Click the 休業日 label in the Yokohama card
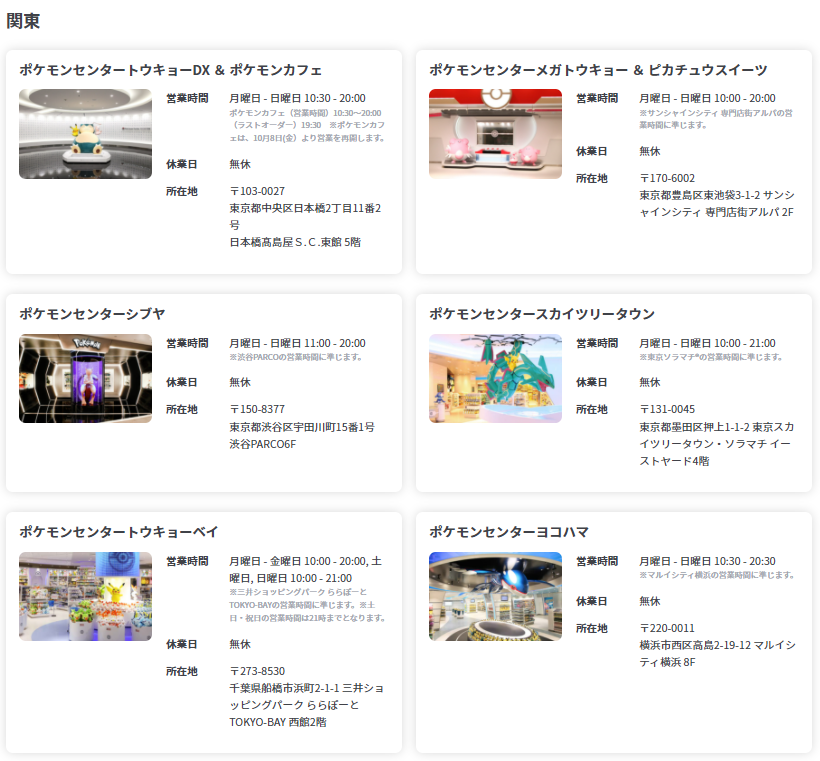 pos(592,601)
